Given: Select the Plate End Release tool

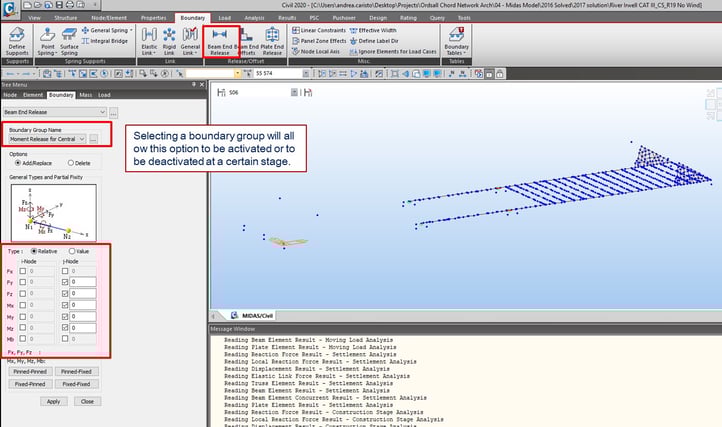Looking at the screenshot, I should [x=272, y=41].
